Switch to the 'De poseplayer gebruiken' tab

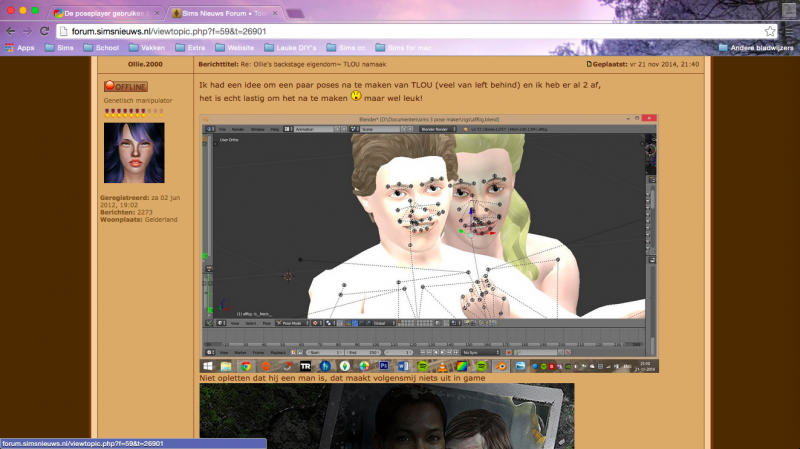coord(104,13)
